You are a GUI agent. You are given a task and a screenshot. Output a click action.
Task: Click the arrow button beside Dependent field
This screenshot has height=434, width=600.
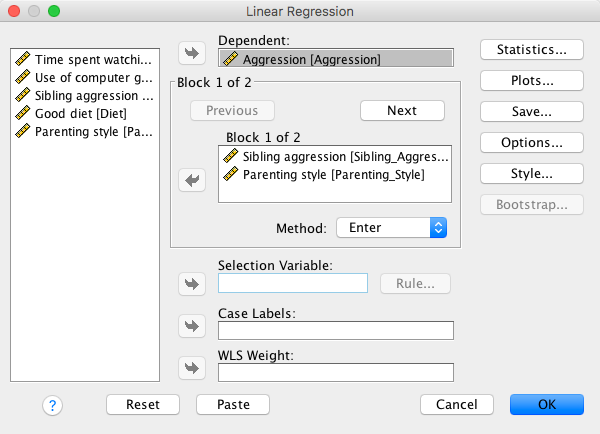click(190, 52)
